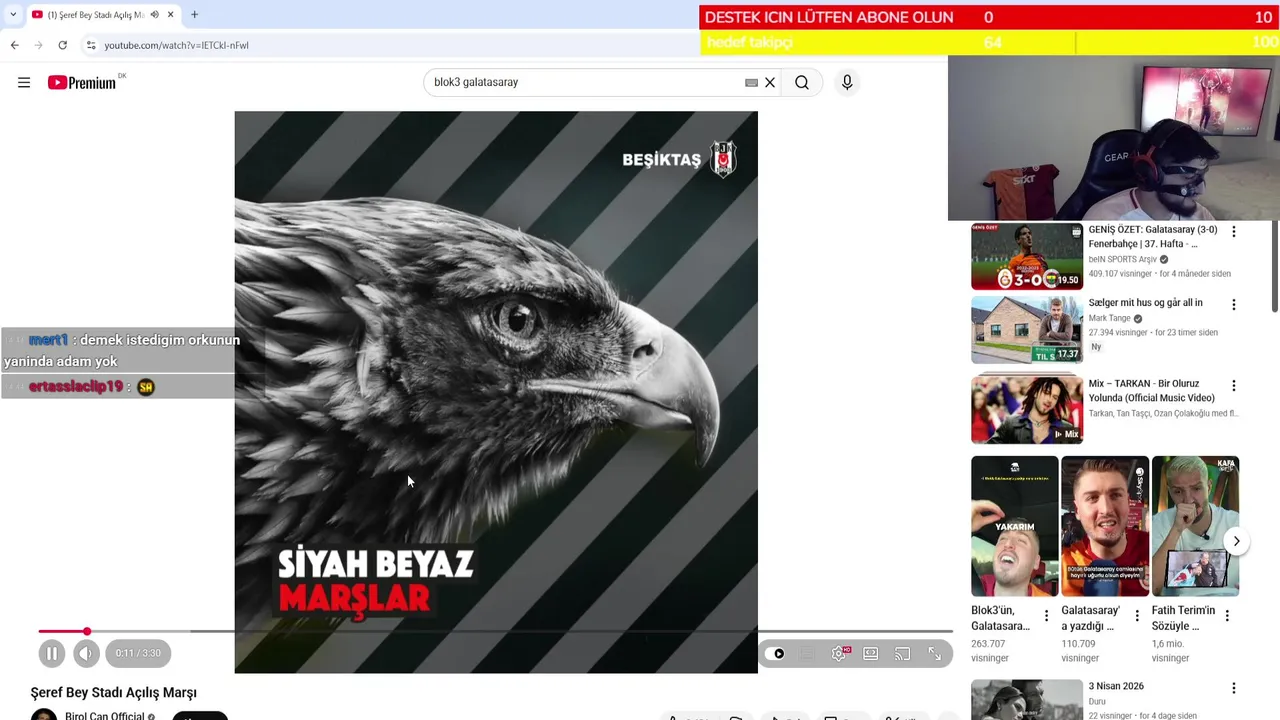Viewport: 1280px width, 720px height.
Task: Visit beIN SPORTS Arşiv channel
Action: (1122, 260)
